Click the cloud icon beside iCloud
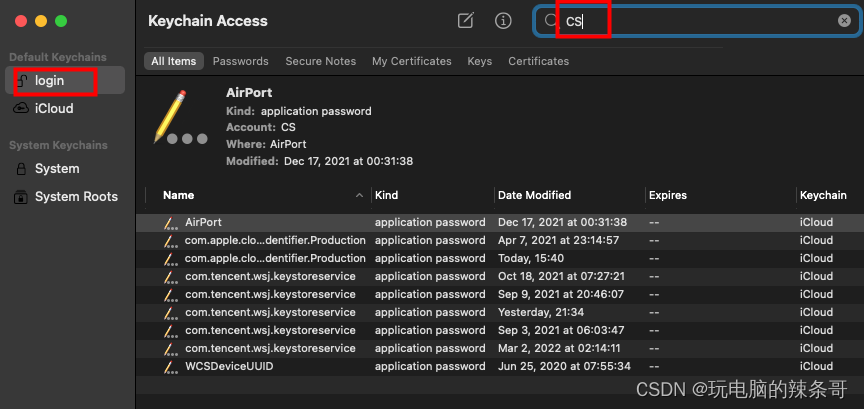Viewport: 864px width, 409px height. pos(21,109)
